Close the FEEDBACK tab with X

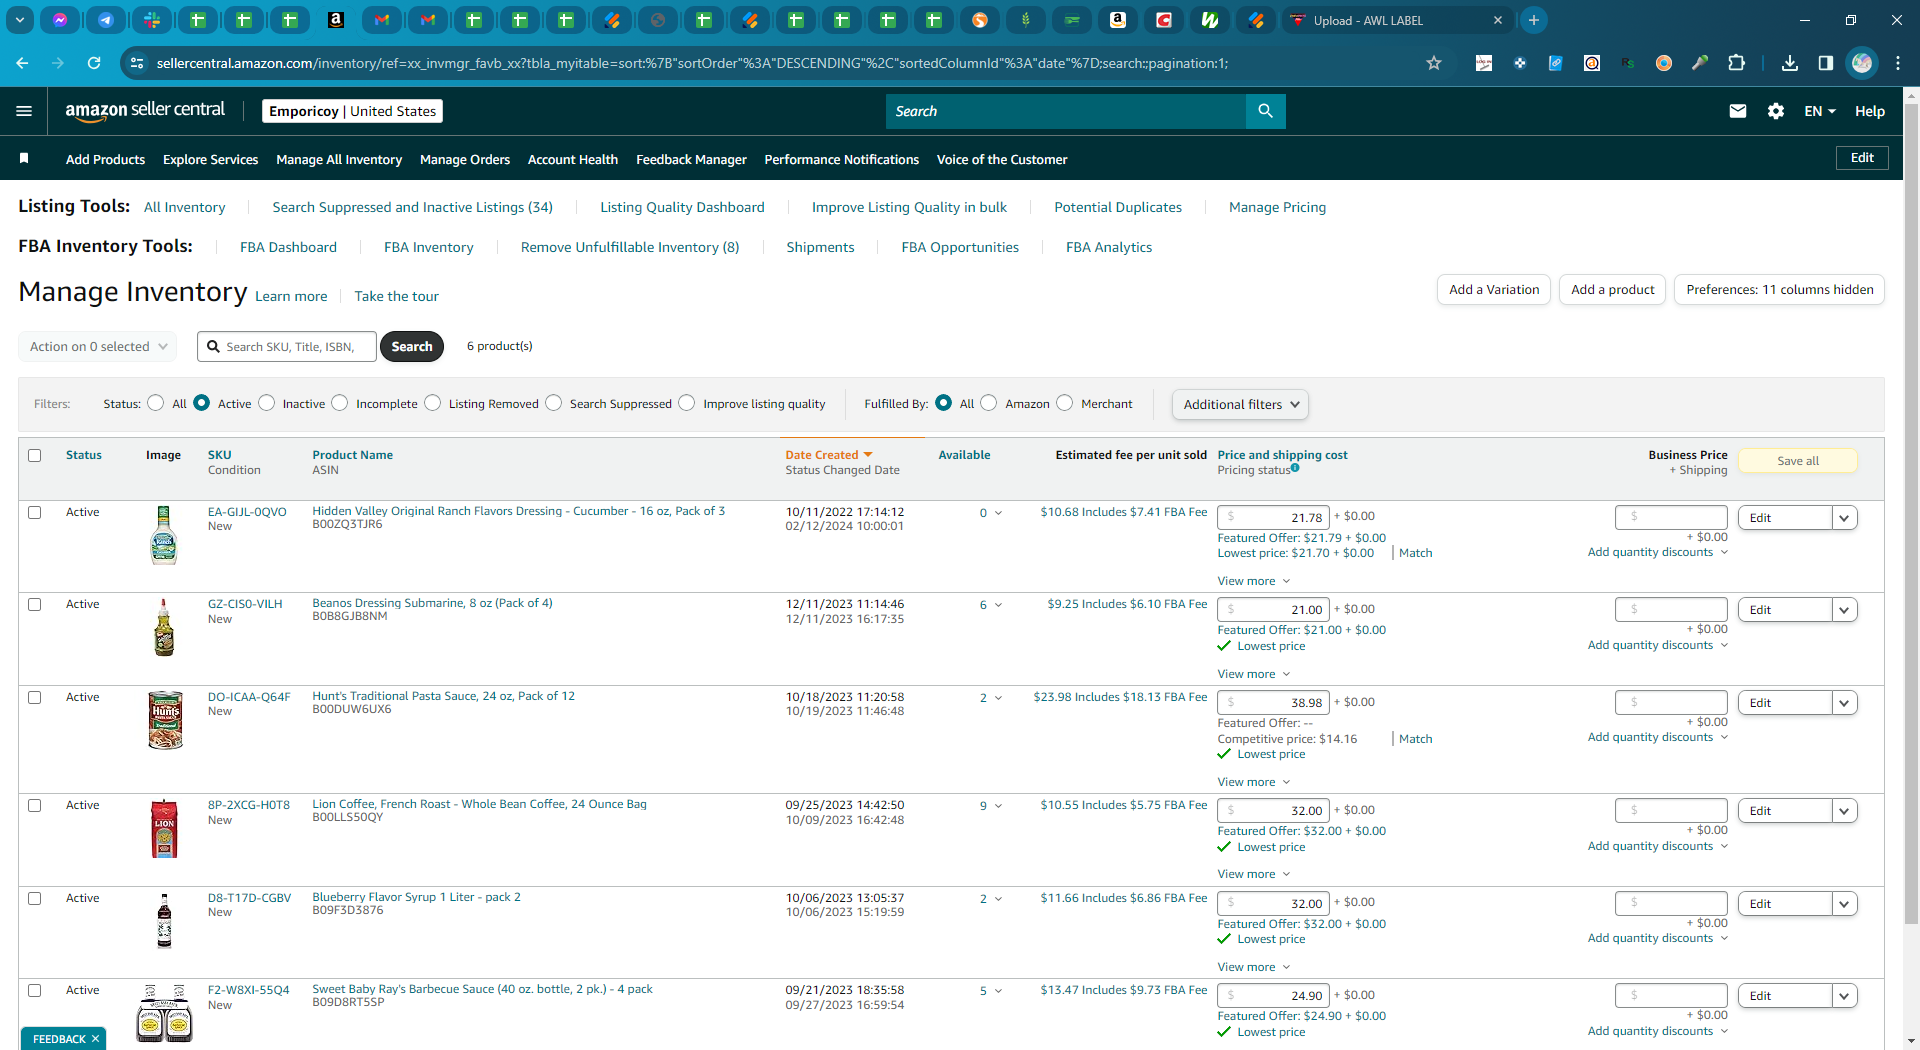coord(96,1039)
